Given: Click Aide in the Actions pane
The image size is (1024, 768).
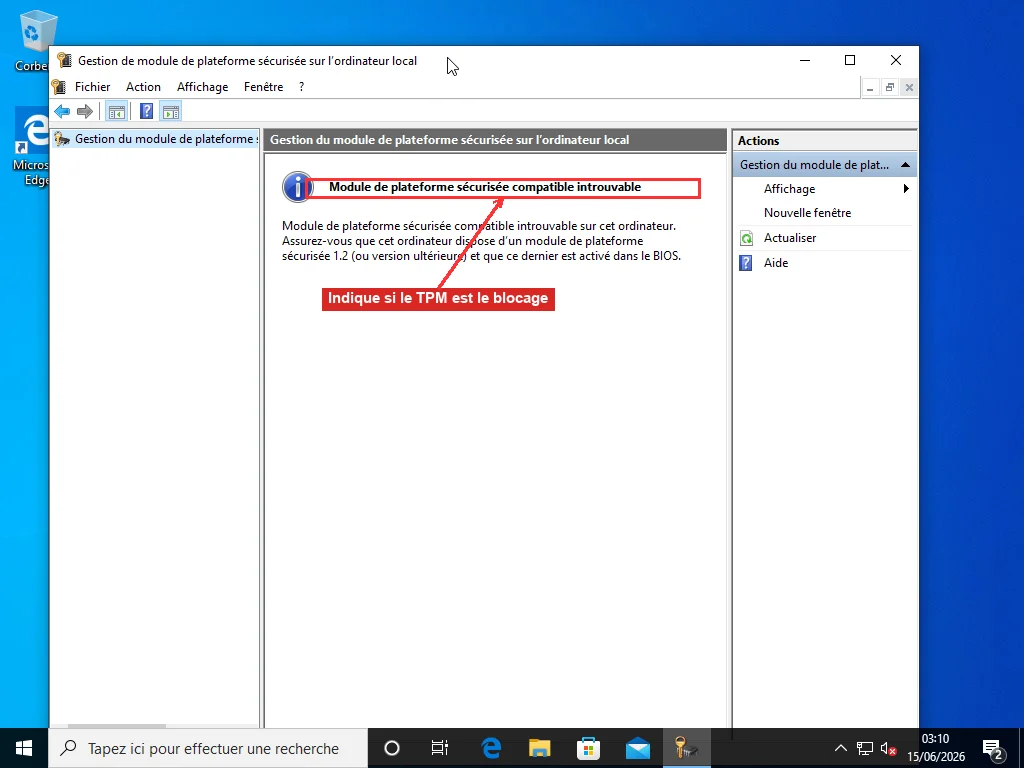Looking at the screenshot, I should click(x=776, y=263).
